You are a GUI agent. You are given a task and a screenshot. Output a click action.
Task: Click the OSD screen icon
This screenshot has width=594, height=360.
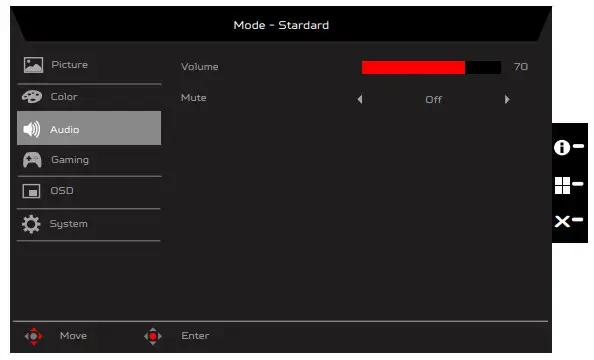[x=31, y=191]
